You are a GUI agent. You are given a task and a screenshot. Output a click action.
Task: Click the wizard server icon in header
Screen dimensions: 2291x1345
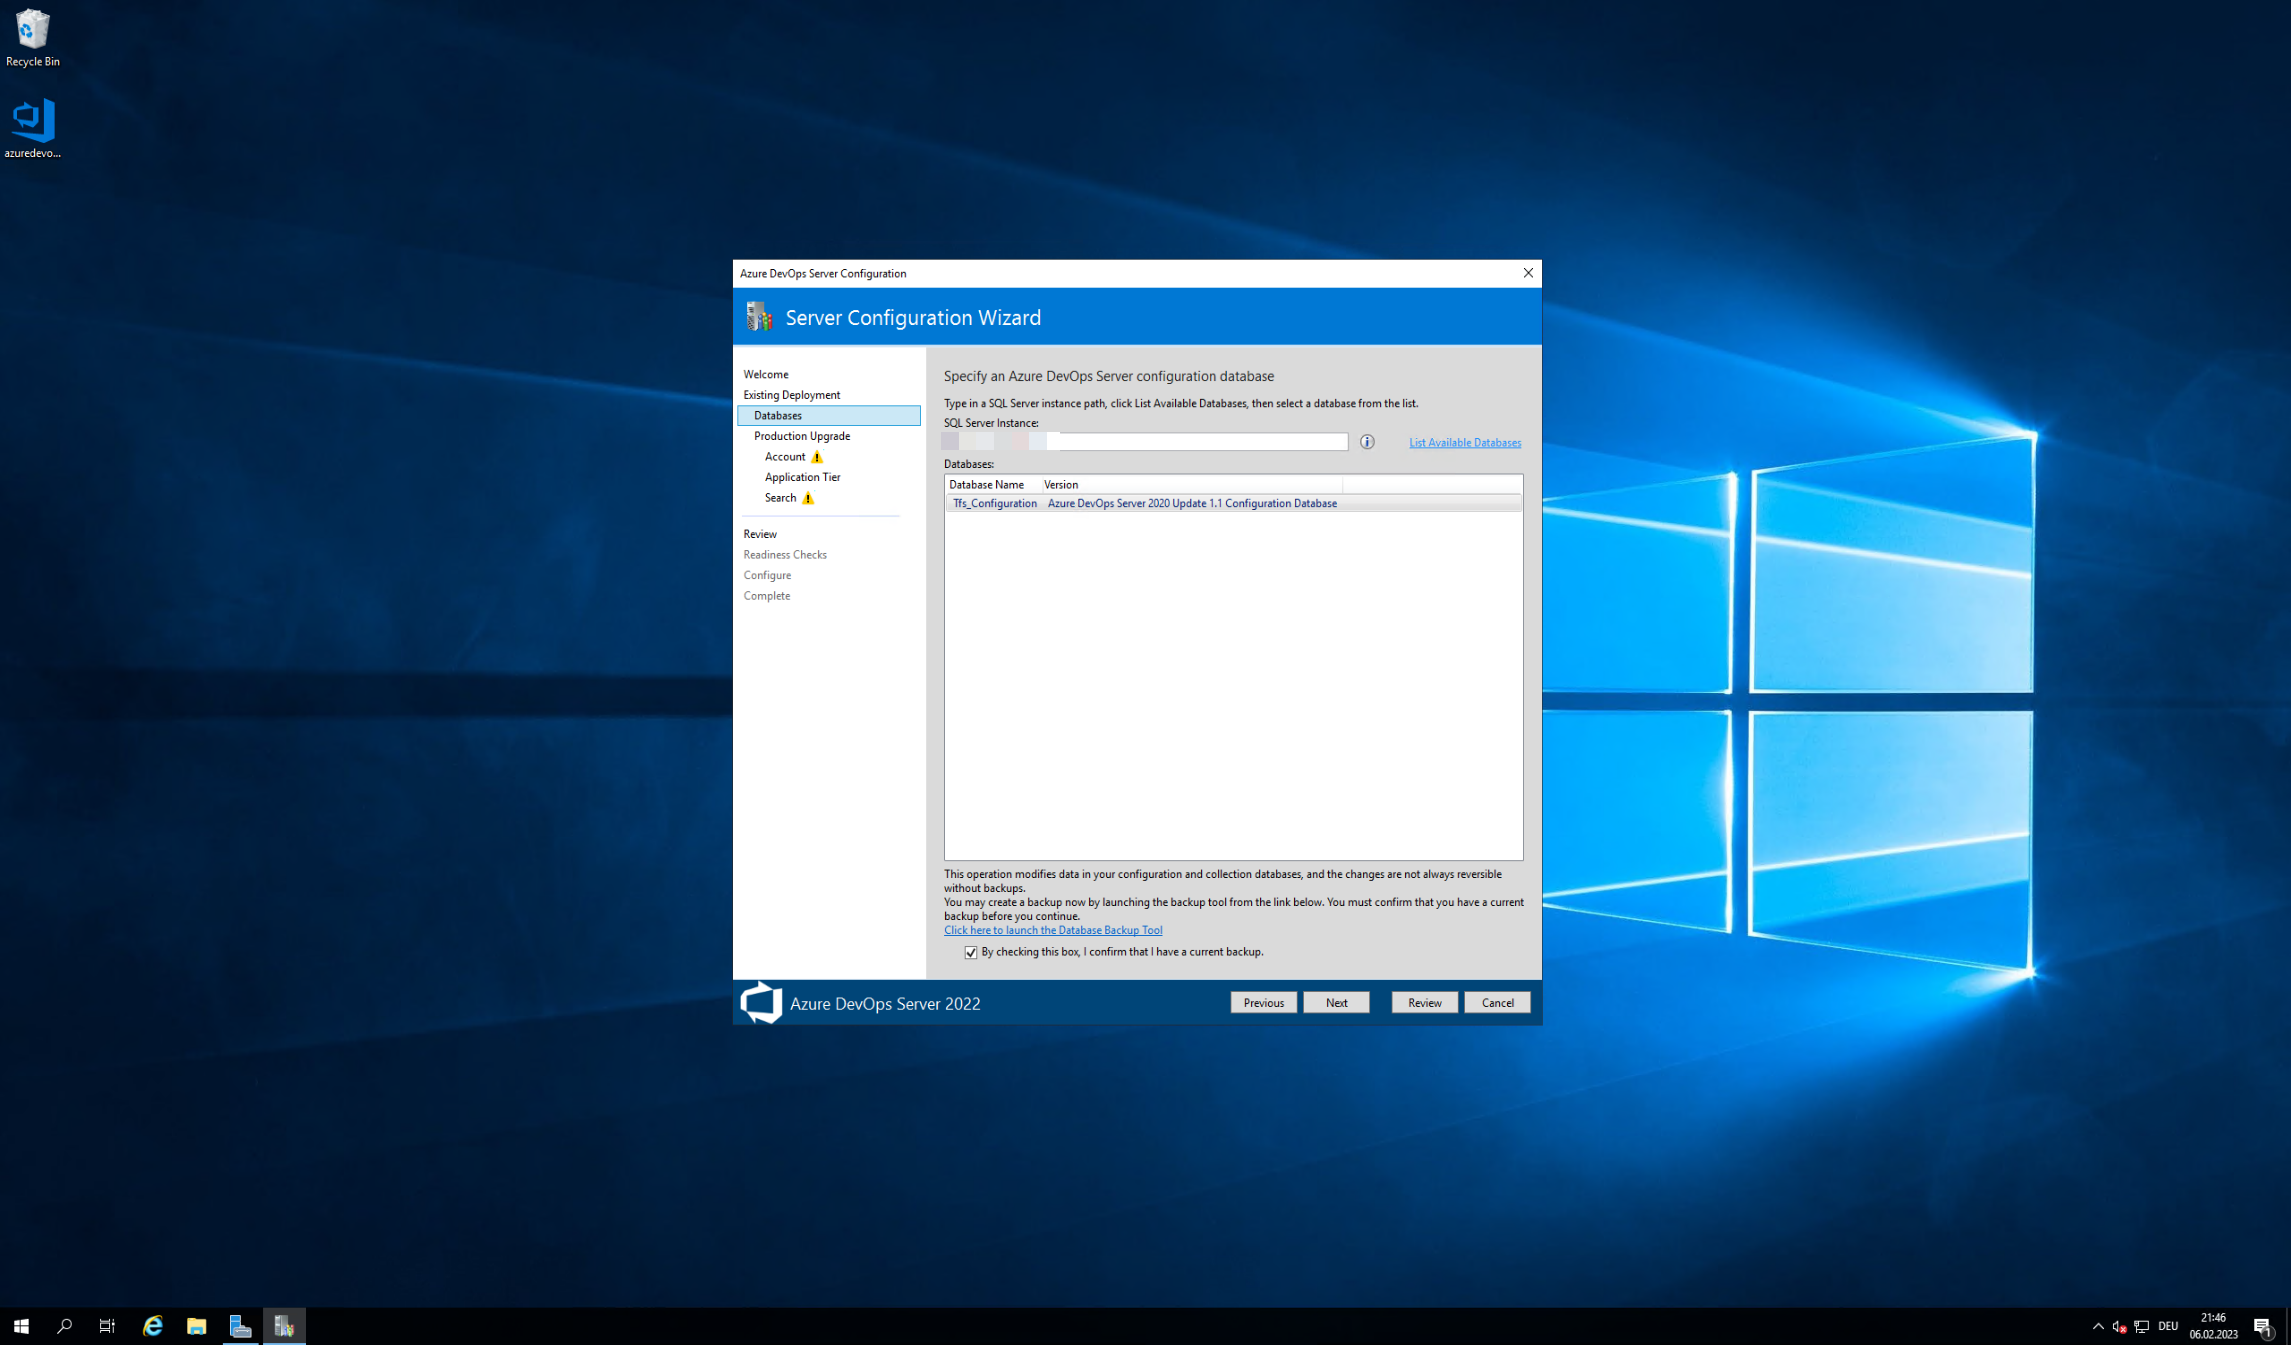click(x=759, y=317)
